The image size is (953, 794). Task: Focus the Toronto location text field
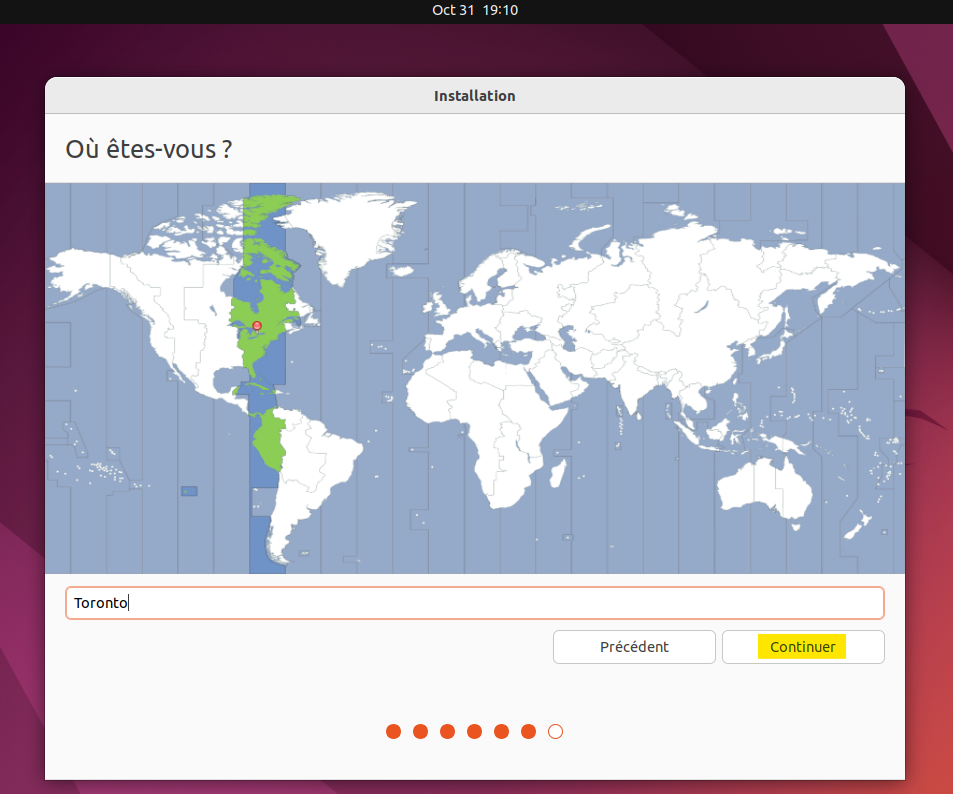pyautogui.click(x=474, y=603)
